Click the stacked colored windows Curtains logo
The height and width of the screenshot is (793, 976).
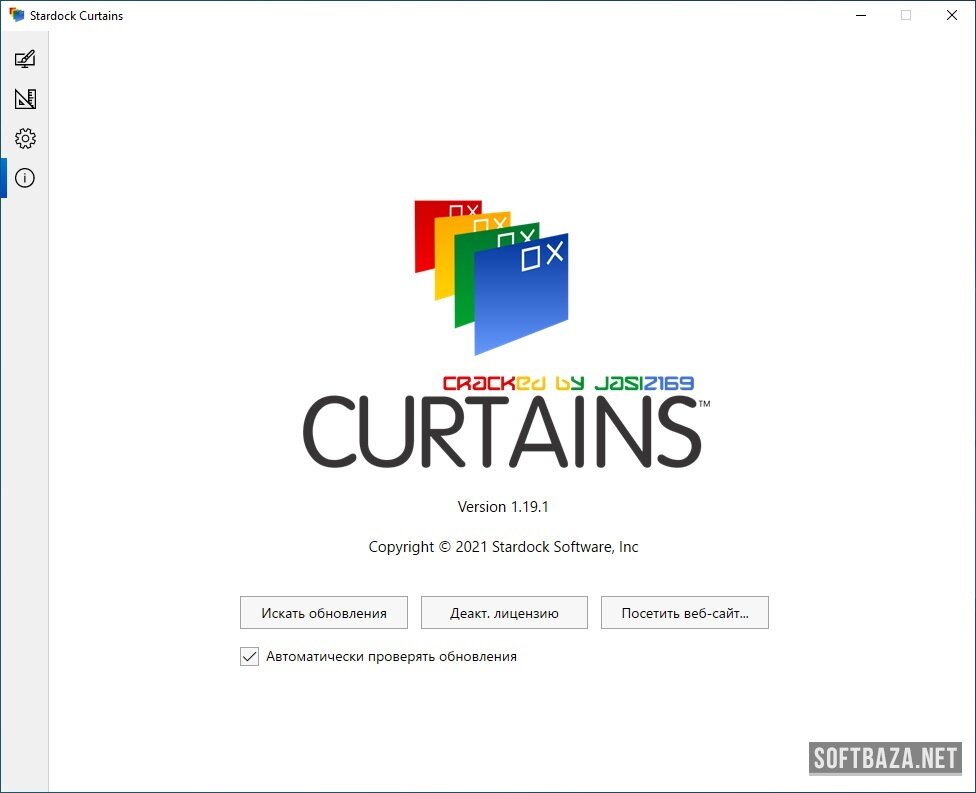point(491,277)
